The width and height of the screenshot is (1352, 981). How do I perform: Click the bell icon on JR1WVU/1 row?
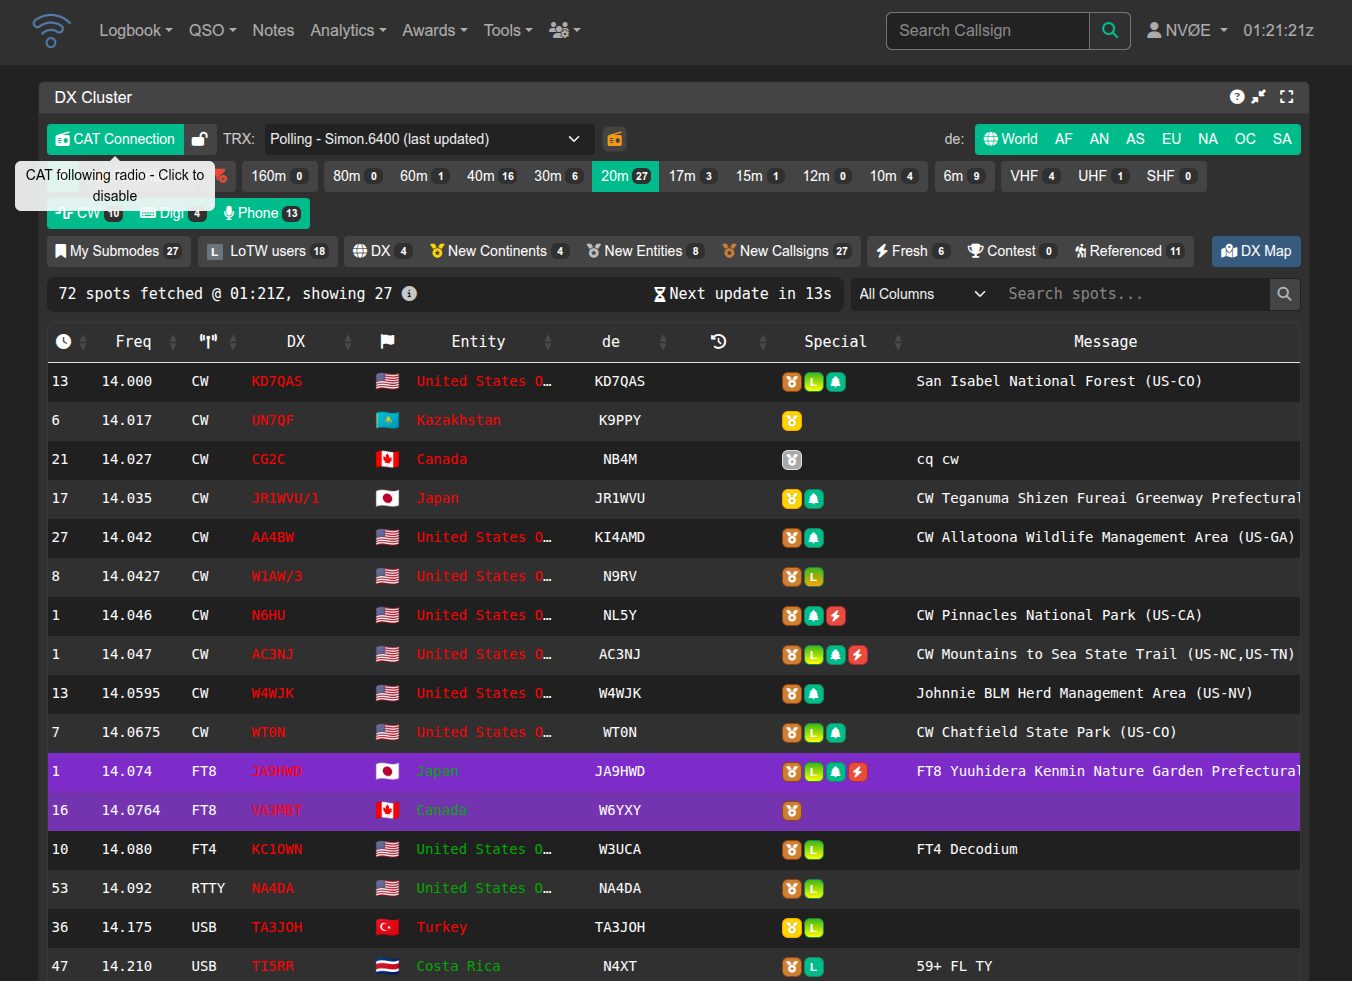814,499
